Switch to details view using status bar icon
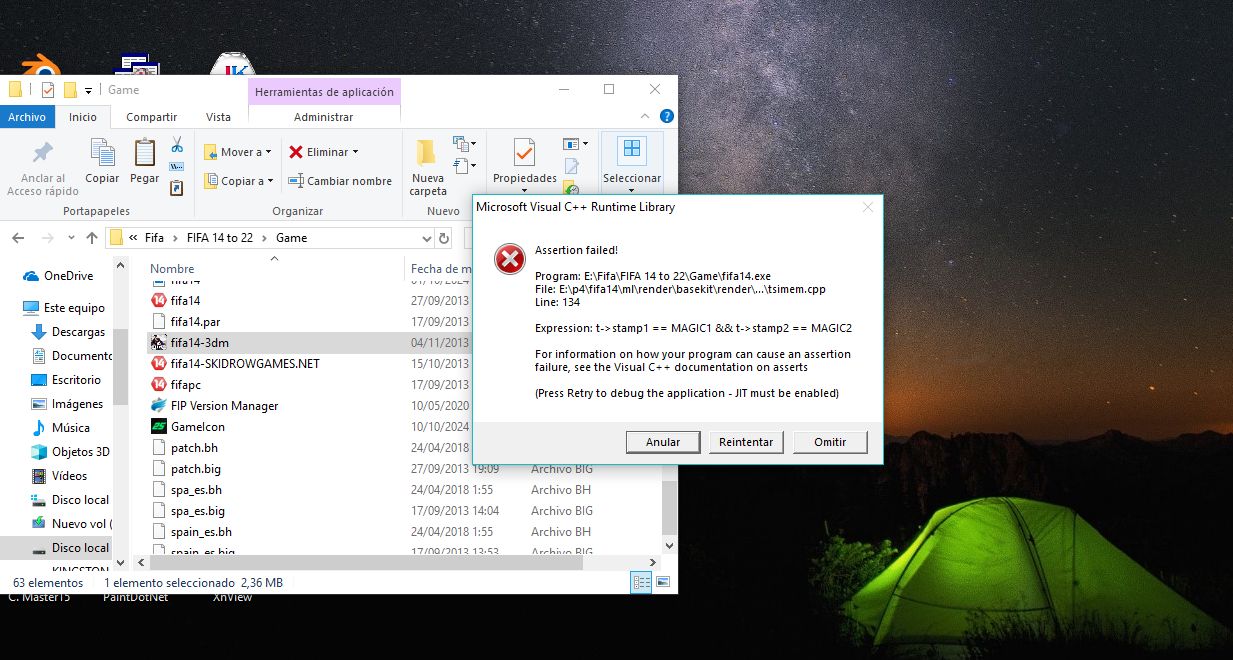This screenshot has width=1233, height=660. pyautogui.click(x=641, y=583)
